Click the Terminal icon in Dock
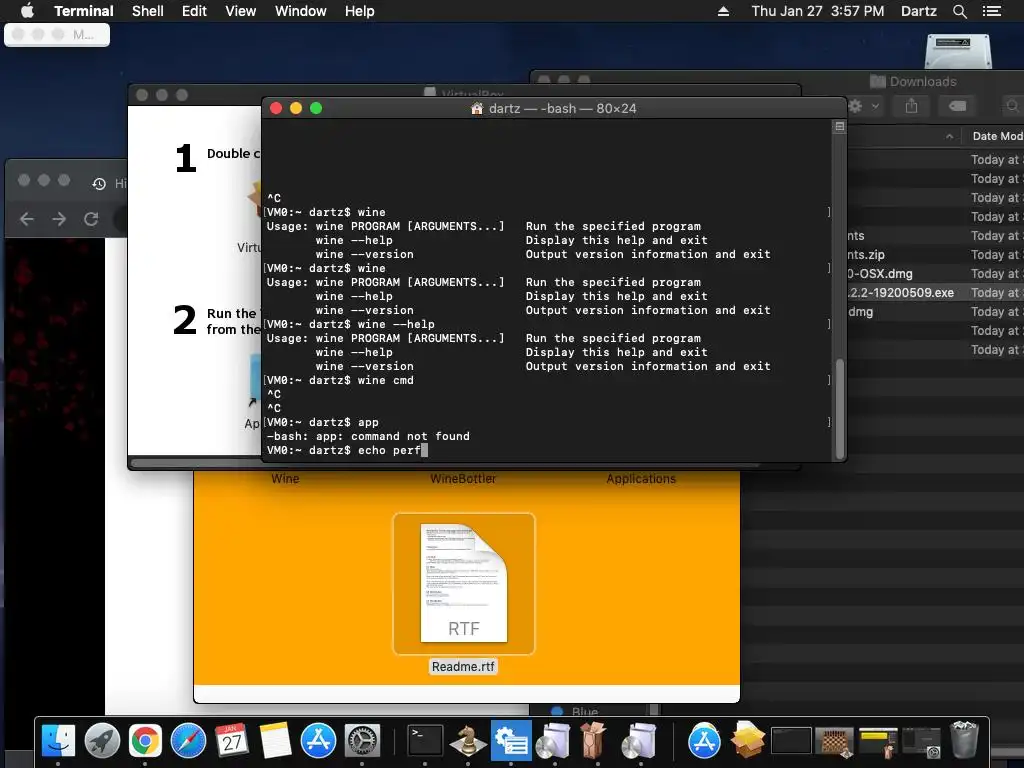 [x=424, y=741]
